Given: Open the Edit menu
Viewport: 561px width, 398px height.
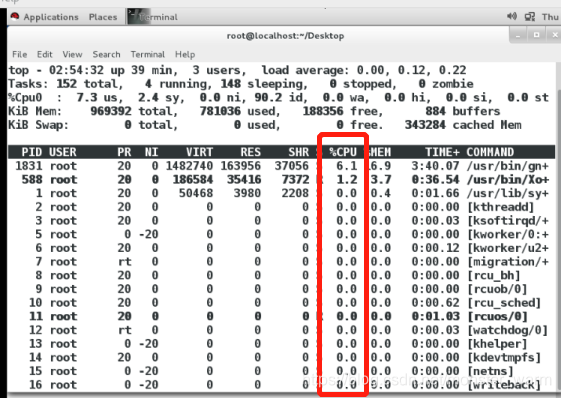Looking at the screenshot, I should click(45, 54).
